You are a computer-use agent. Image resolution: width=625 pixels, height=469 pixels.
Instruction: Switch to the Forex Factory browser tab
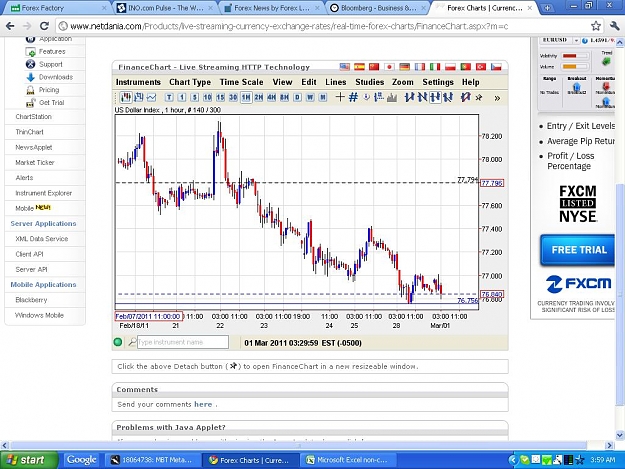pos(59,8)
